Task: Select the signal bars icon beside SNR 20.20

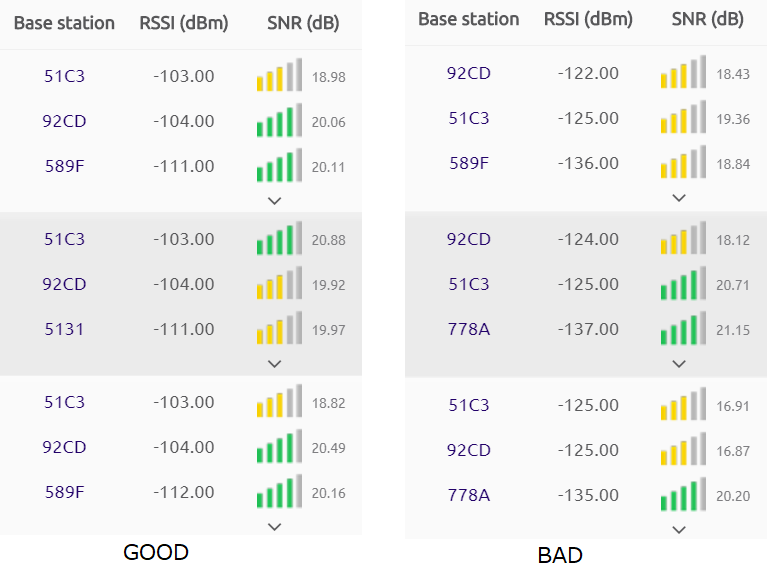Action: [x=683, y=496]
